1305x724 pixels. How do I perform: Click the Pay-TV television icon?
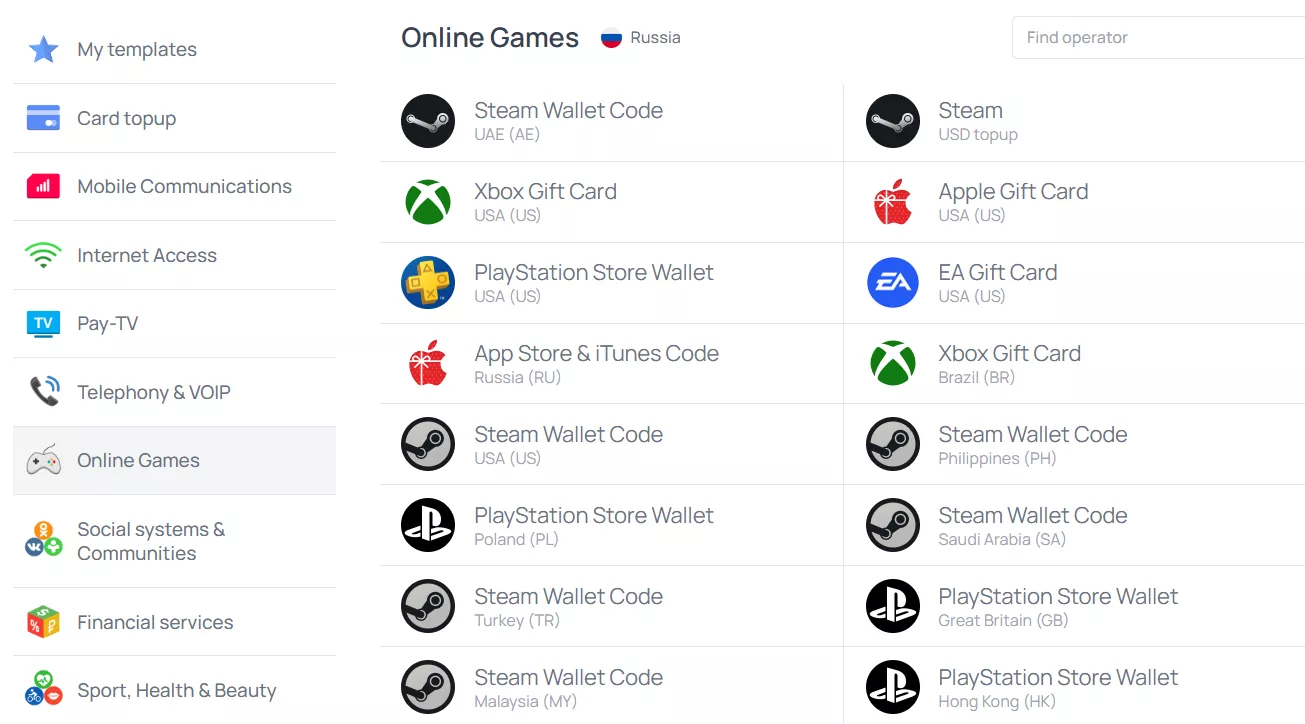[43, 323]
